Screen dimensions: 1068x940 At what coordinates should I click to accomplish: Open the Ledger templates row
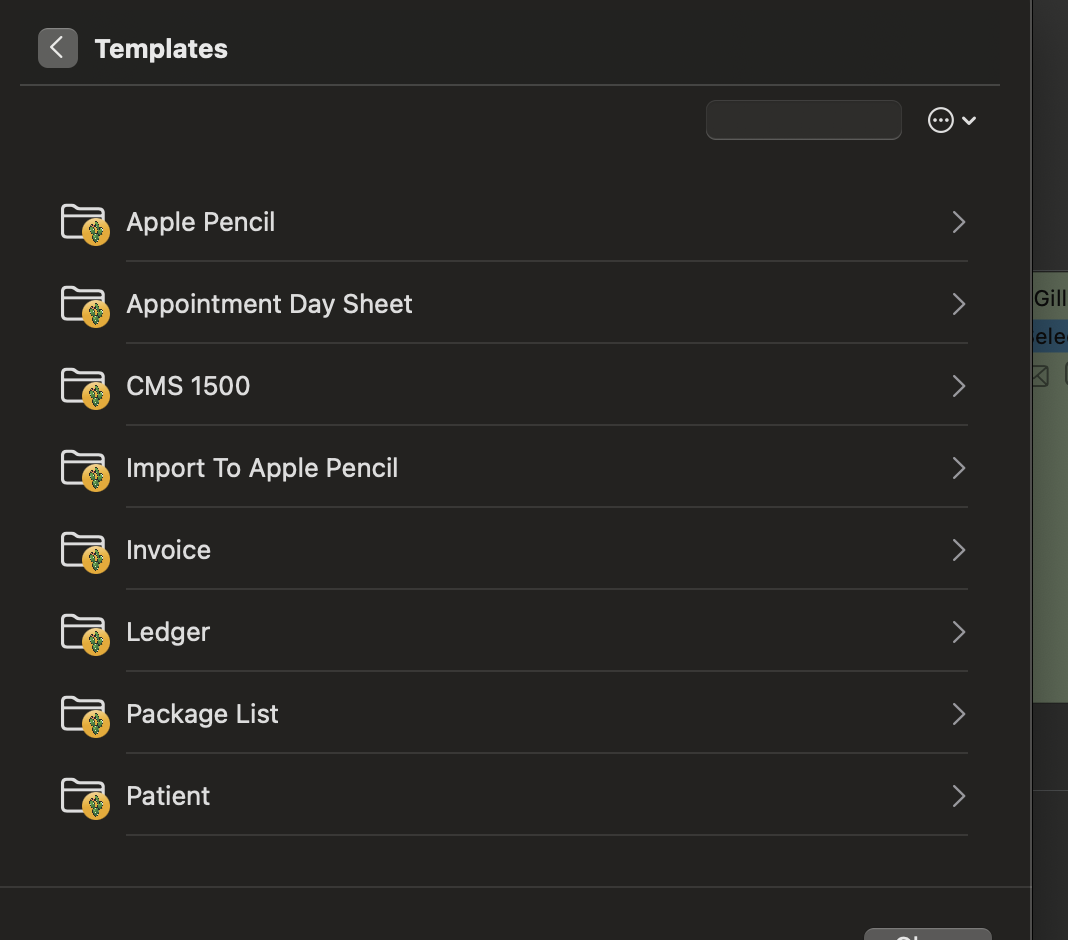[x=514, y=632]
